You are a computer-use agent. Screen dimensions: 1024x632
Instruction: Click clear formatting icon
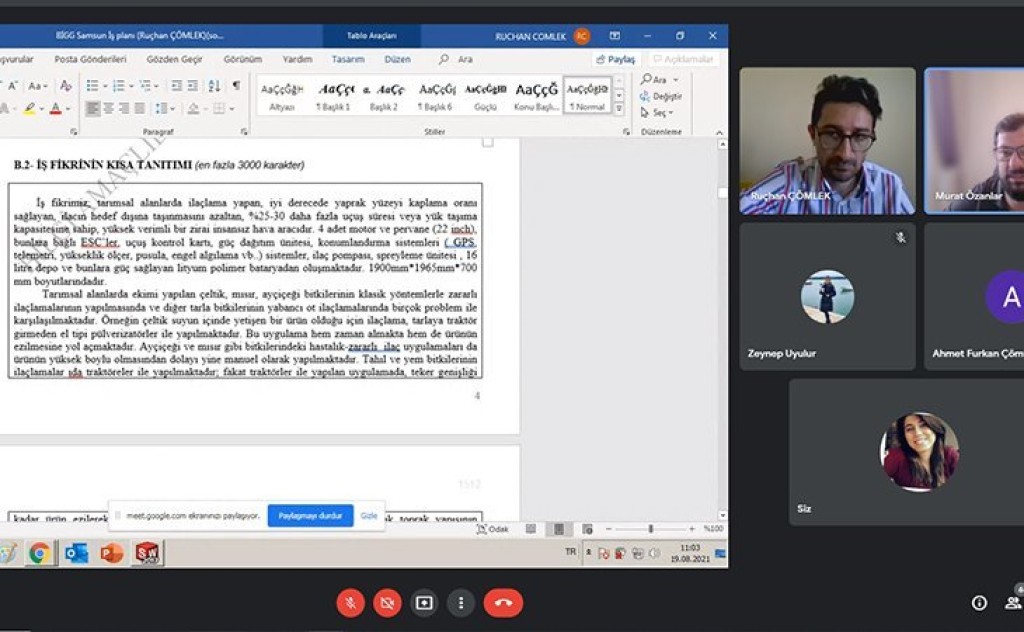coord(65,86)
